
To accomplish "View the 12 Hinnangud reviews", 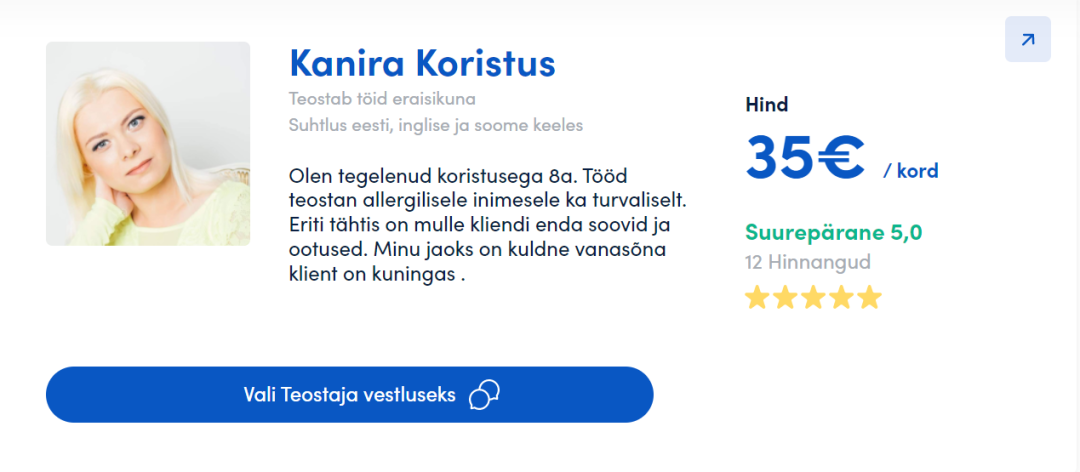I will [x=808, y=263].
